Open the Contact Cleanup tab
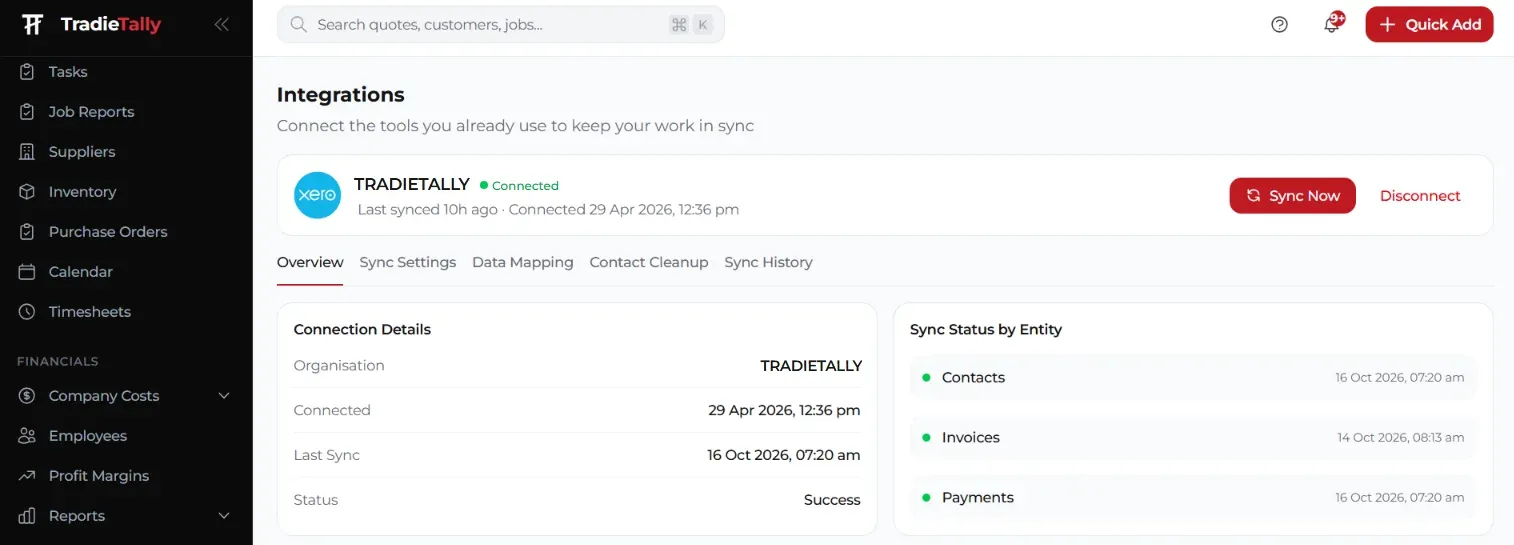The image size is (1514, 545). (x=648, y=262)
